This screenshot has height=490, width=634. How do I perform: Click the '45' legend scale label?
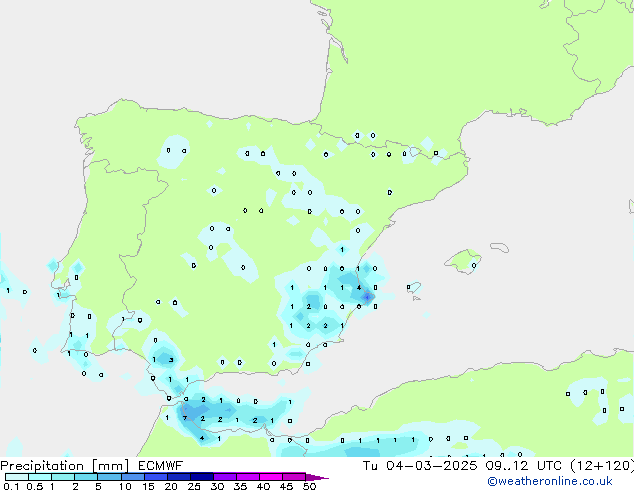286,486
